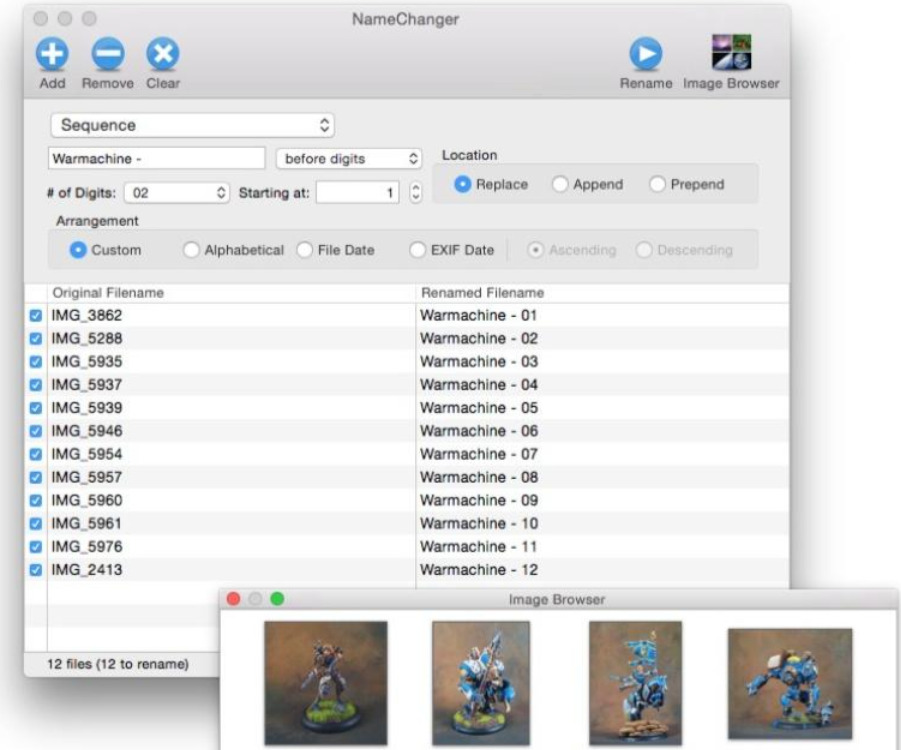Click the Original Filename column header
The image size is (901, 750).
click(231, 293)
